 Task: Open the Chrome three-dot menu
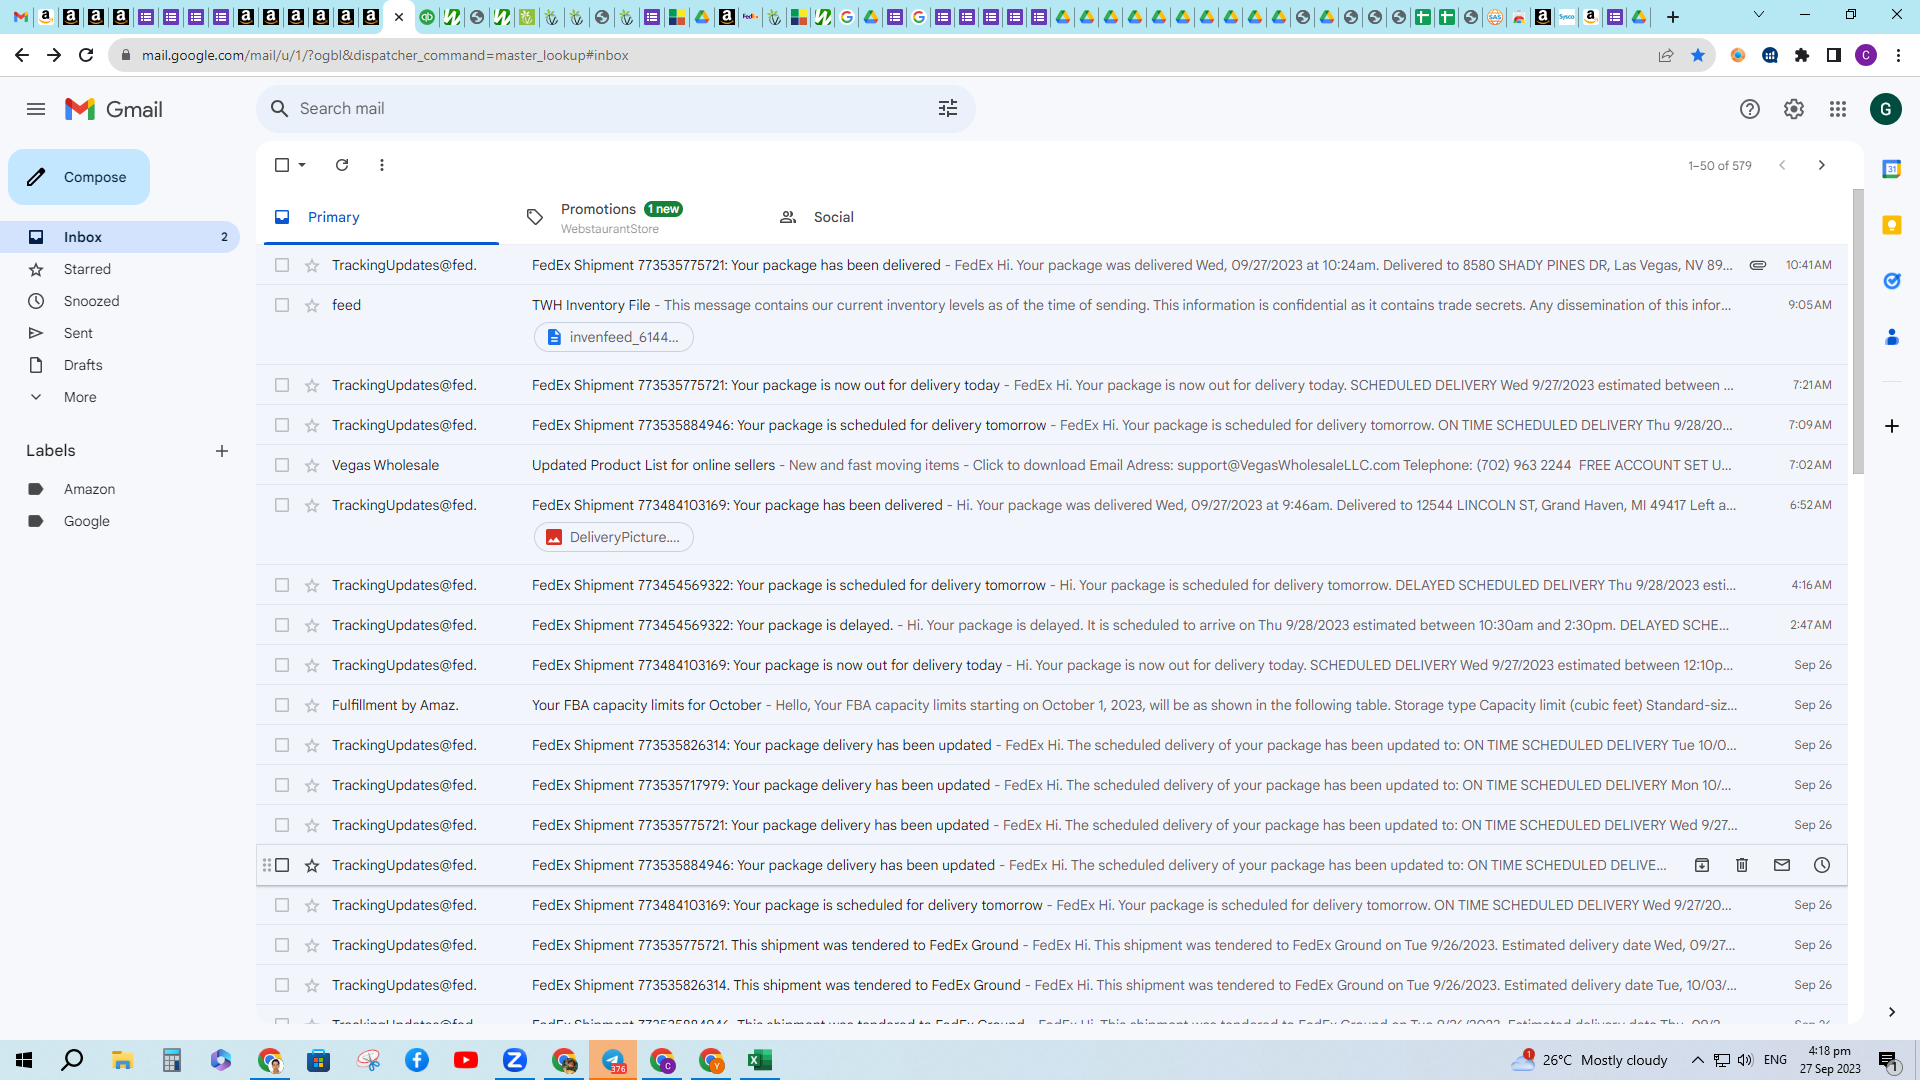pos(1898,55)
